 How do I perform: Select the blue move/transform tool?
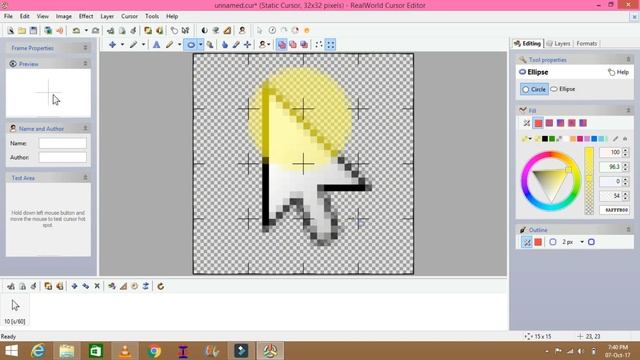pyautogui.click(x=112, y=45)
